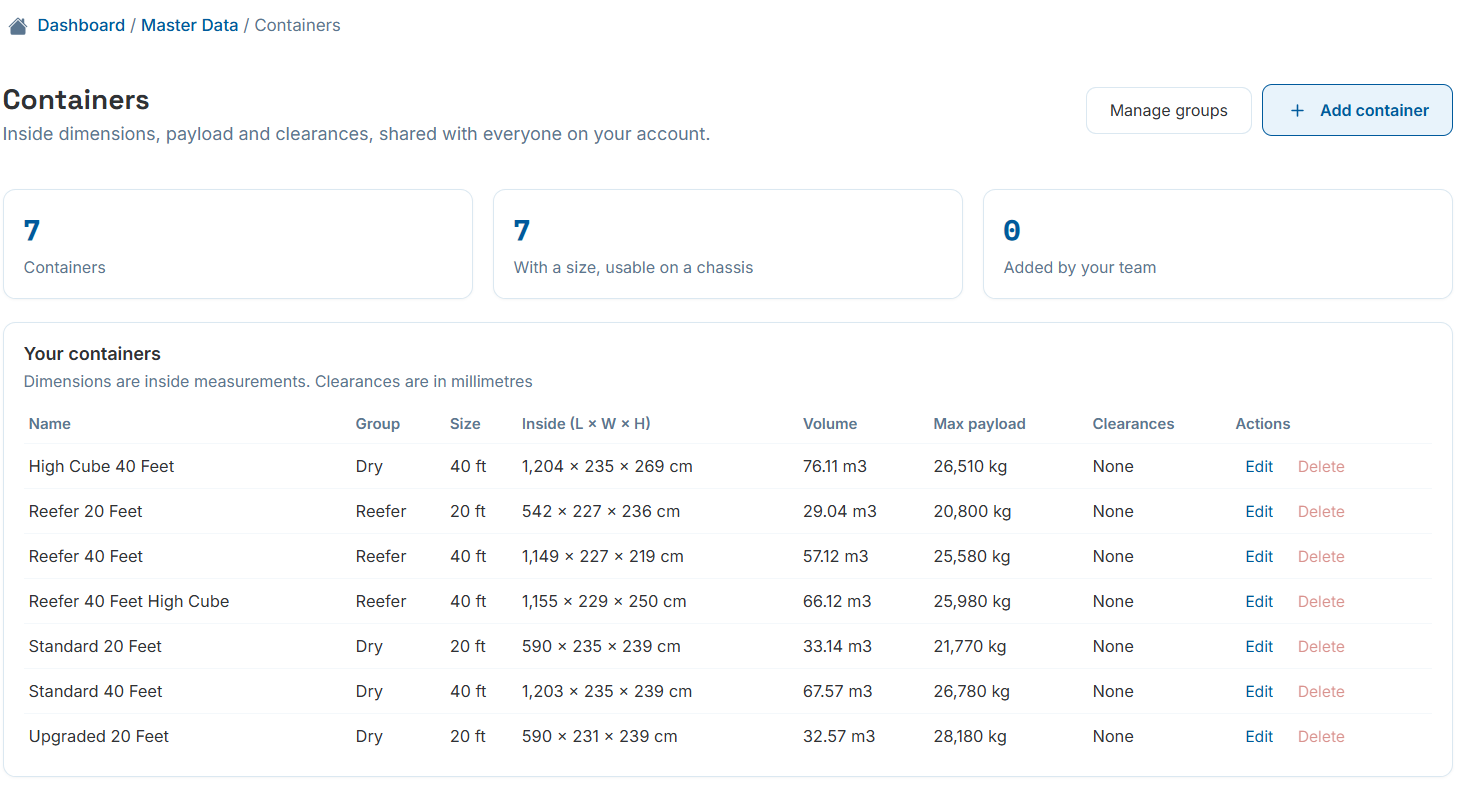1482x792 pixels.
Task: Click the Name column header
Action: [49, 424]
